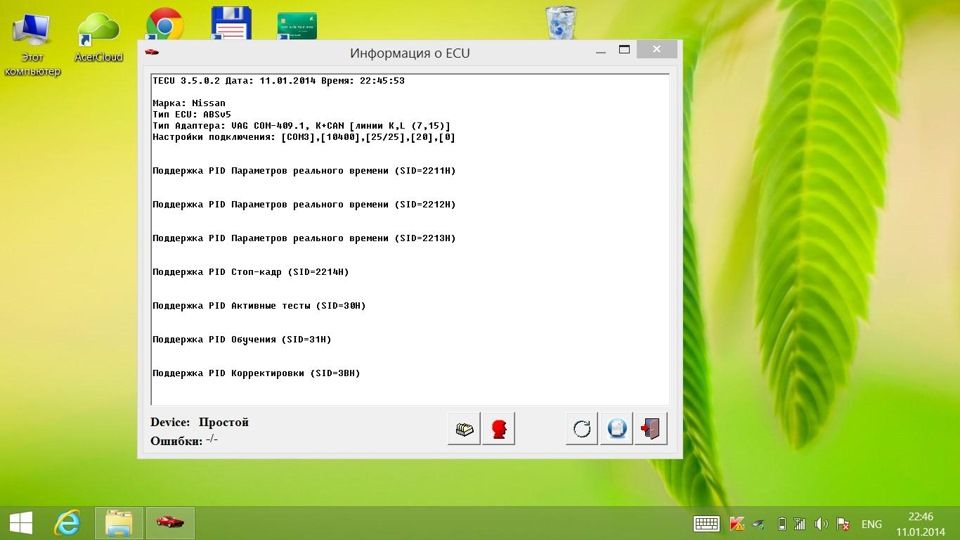Launch Internet Explorer from the taskbar
This screenshot has width=960, height=540.
[x=68, y=523]
